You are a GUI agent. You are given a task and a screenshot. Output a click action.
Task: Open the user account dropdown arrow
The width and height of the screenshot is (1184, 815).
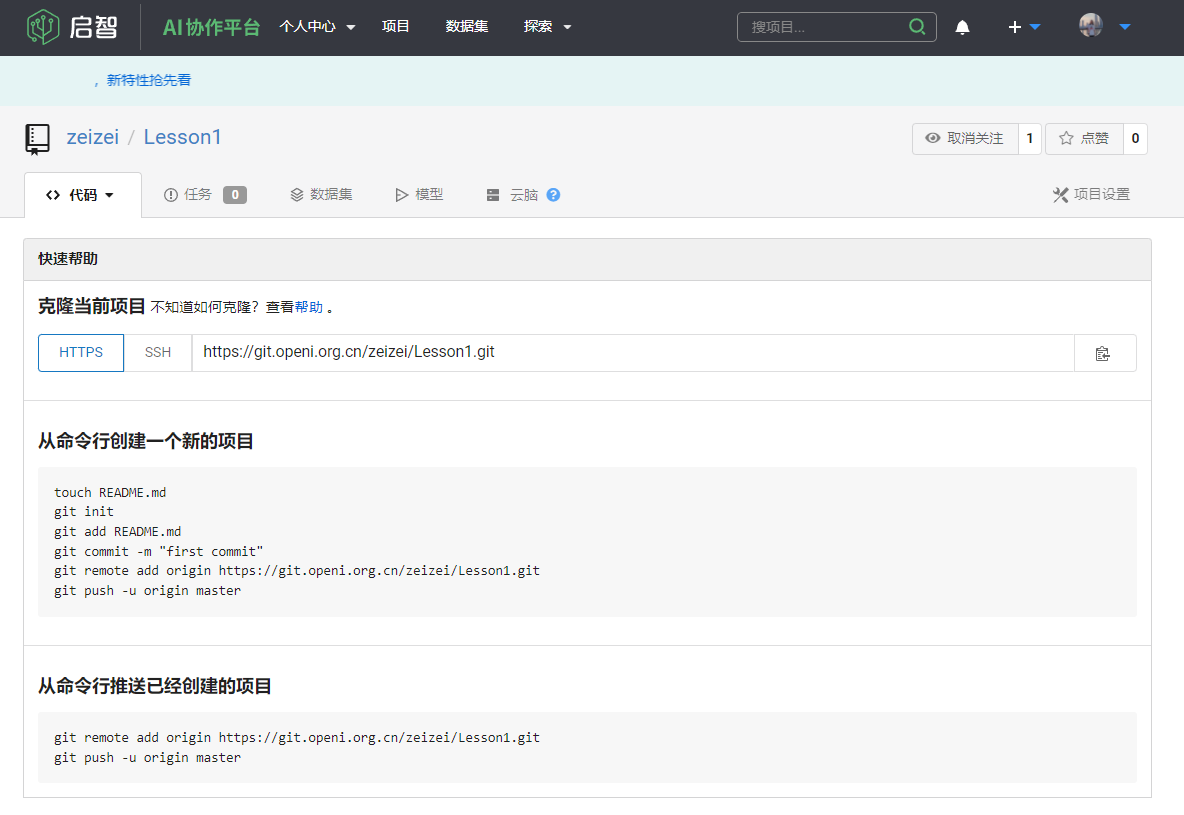[1124, 27]
